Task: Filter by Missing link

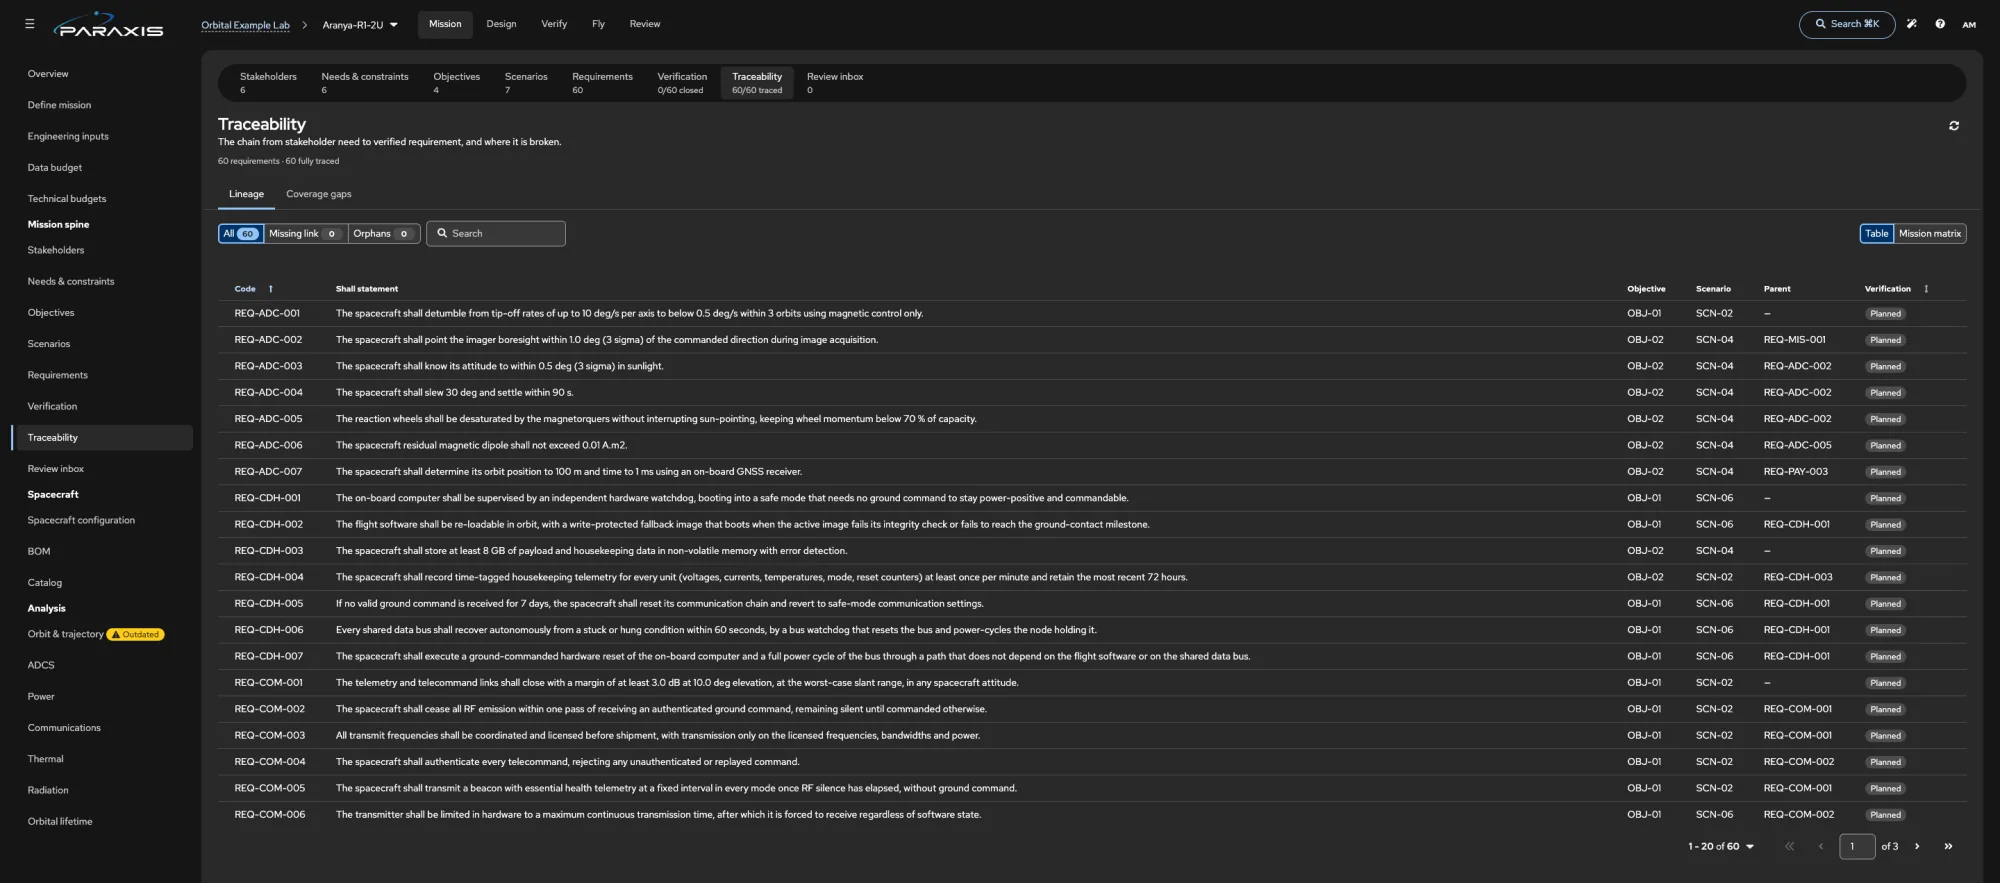Action: pos(304,234)
